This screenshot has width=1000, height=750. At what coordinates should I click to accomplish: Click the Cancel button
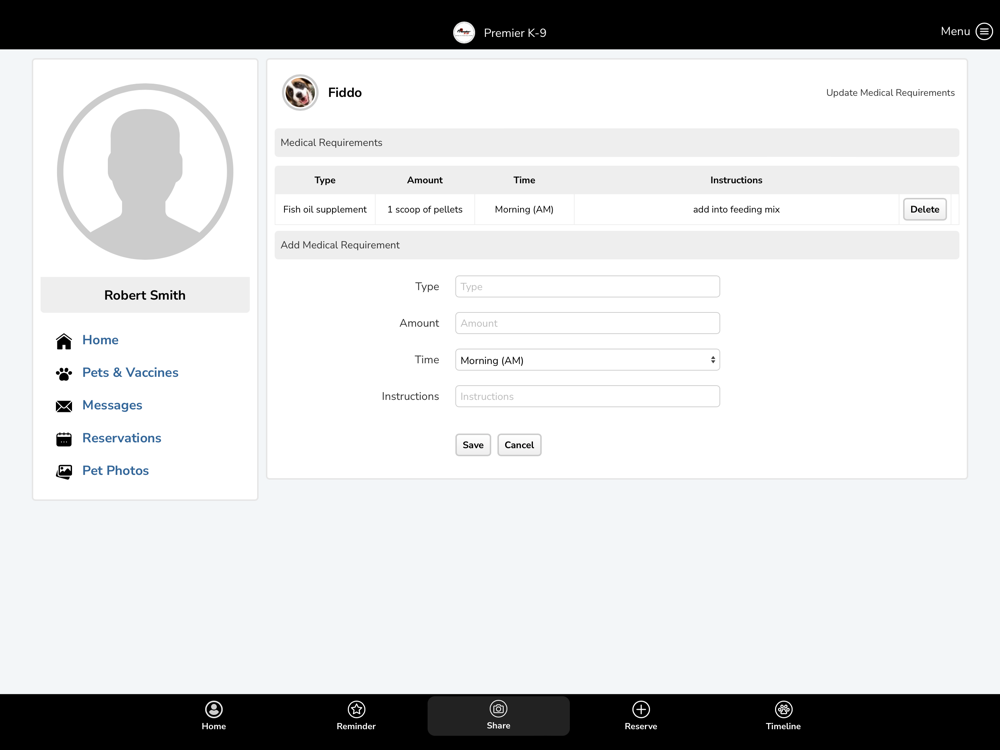pyautogui.click(x=519, y=445)
